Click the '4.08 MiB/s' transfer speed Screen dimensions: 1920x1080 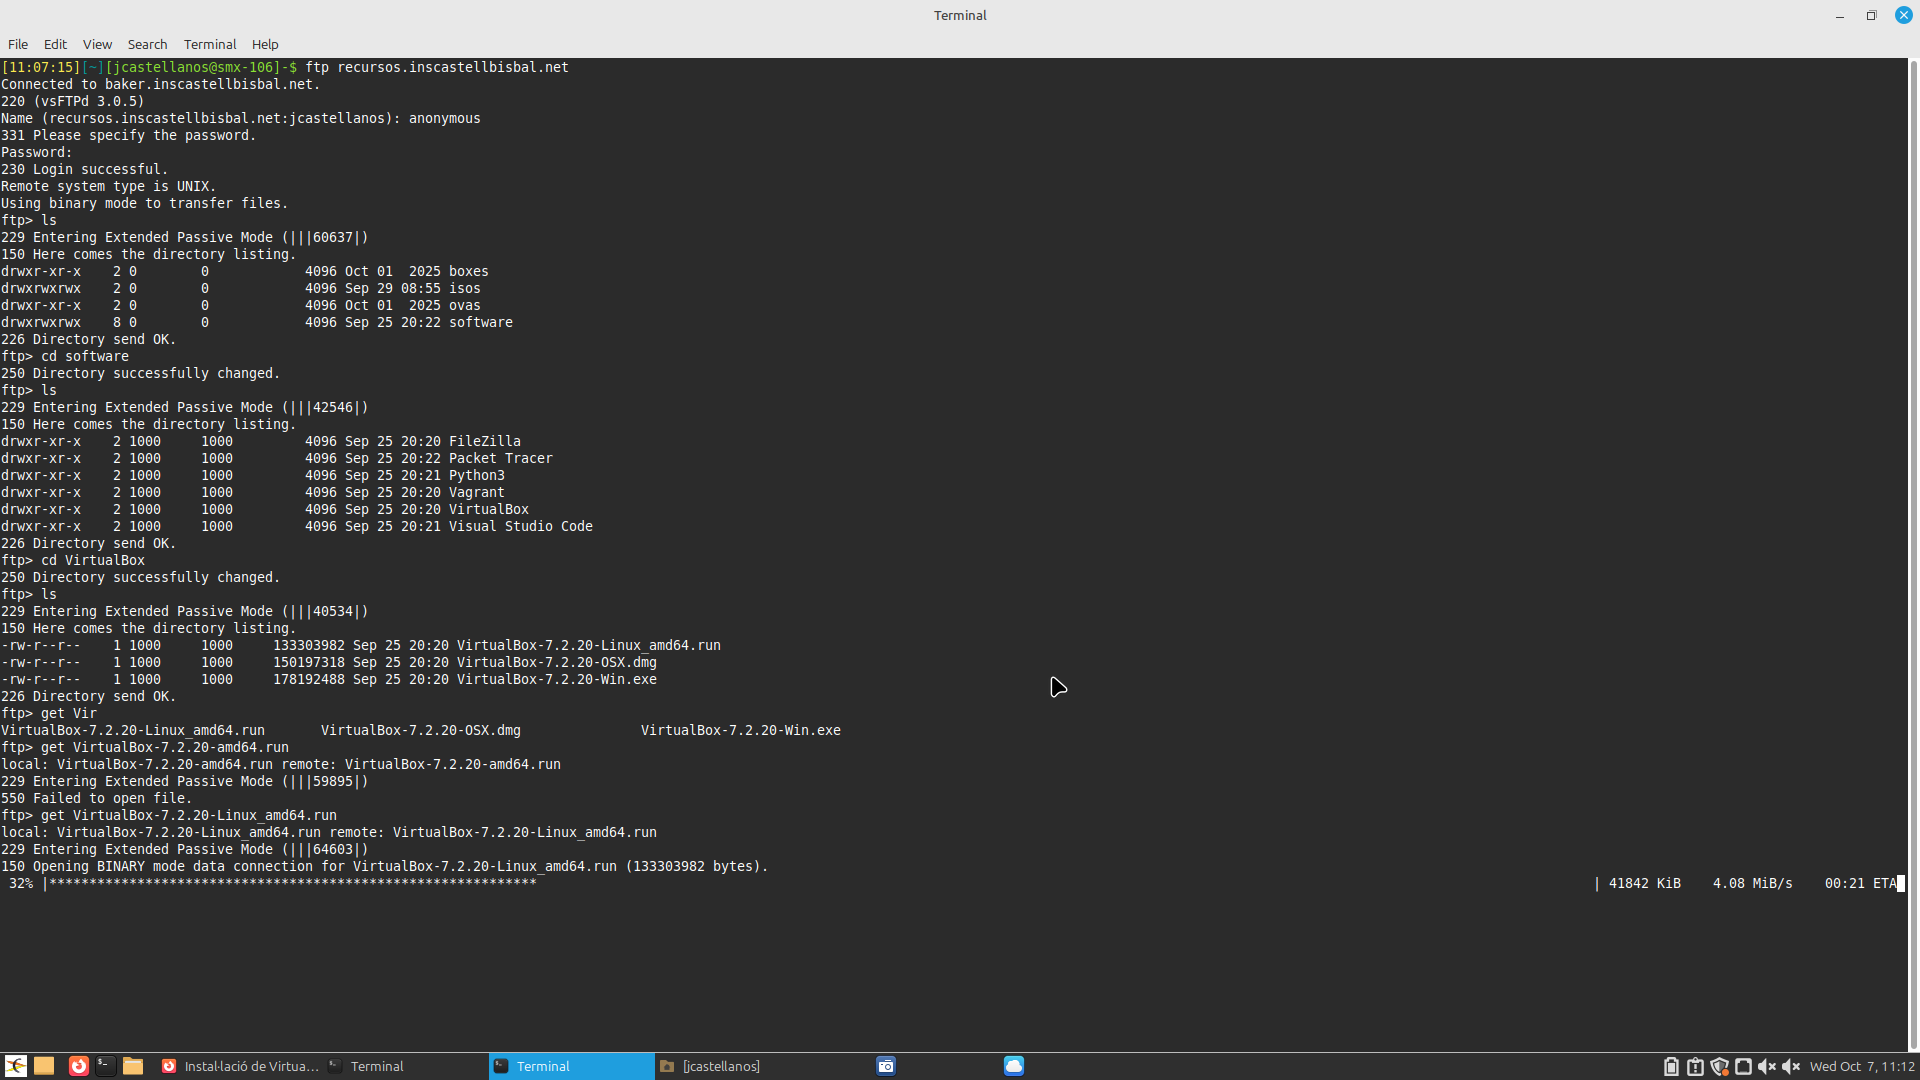1752,883
